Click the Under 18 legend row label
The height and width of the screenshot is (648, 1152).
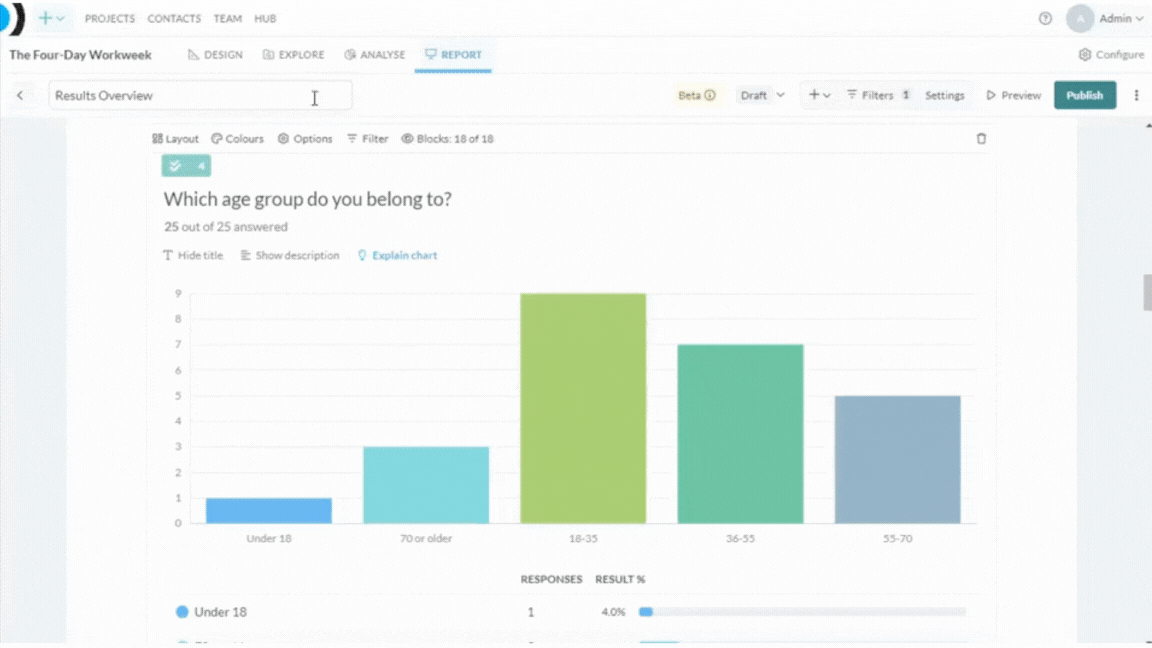pyautogui.click(x=220, y=612)
